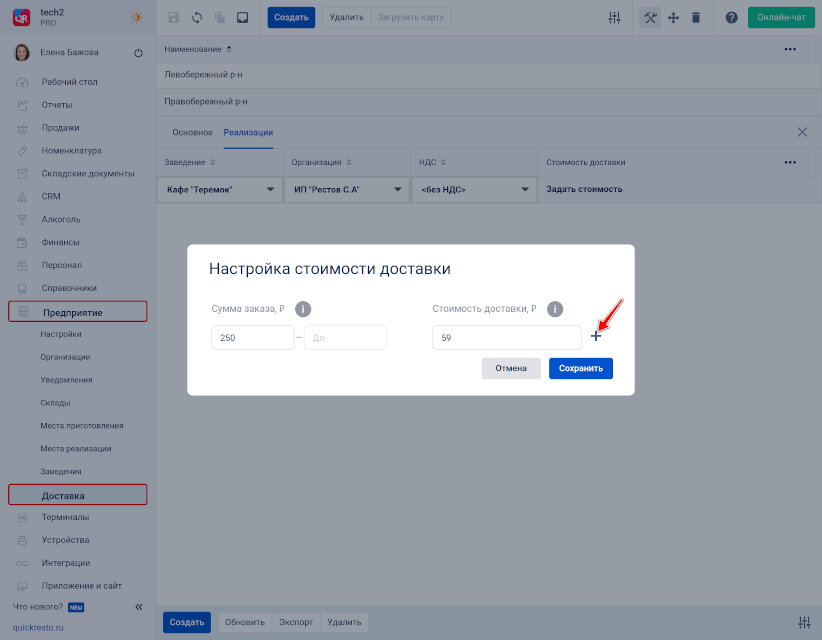Click the info icon next to Стоимость доставки
Screen dimensions: 822x640
[x=555, y=309]
